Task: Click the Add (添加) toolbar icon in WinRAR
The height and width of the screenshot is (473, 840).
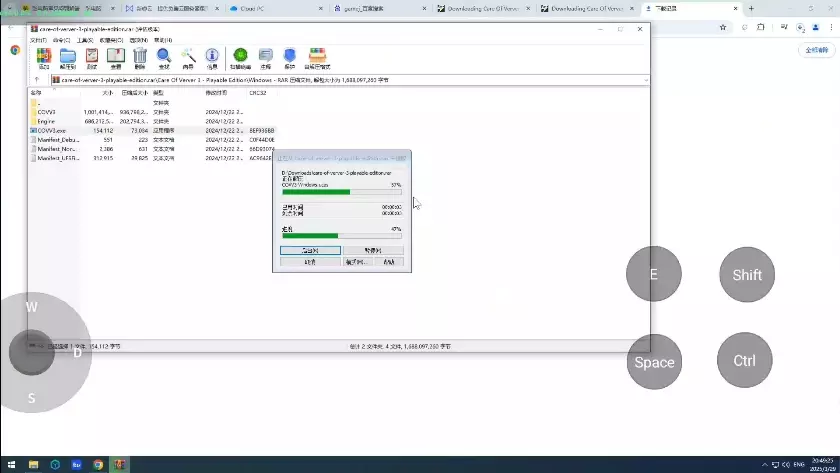Action: click(x=44, y=58)
